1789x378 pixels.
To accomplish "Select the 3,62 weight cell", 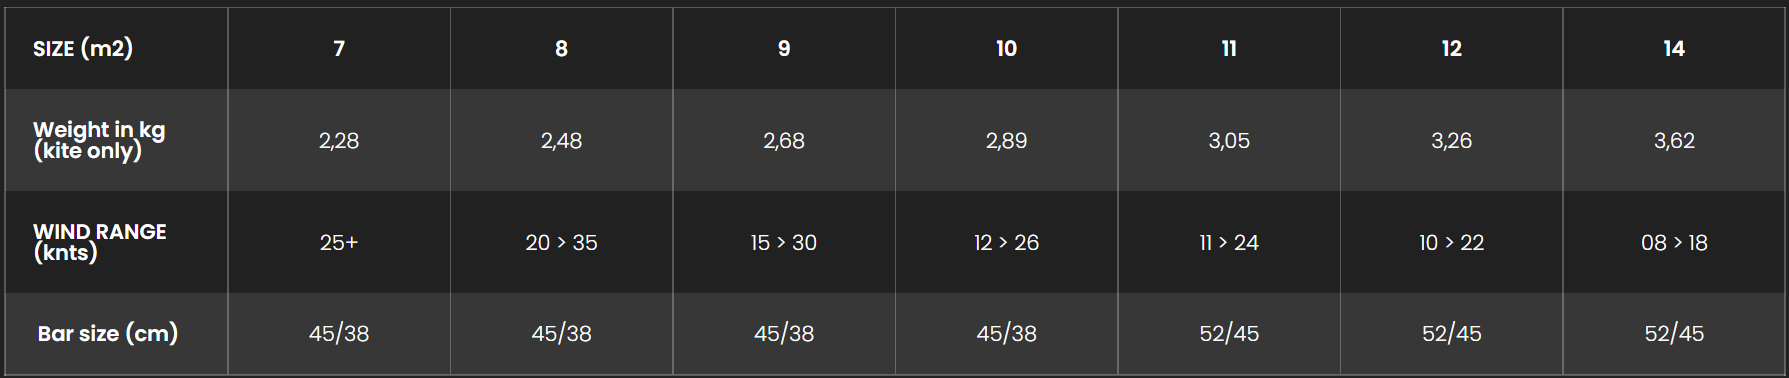I will (1674, 141).
